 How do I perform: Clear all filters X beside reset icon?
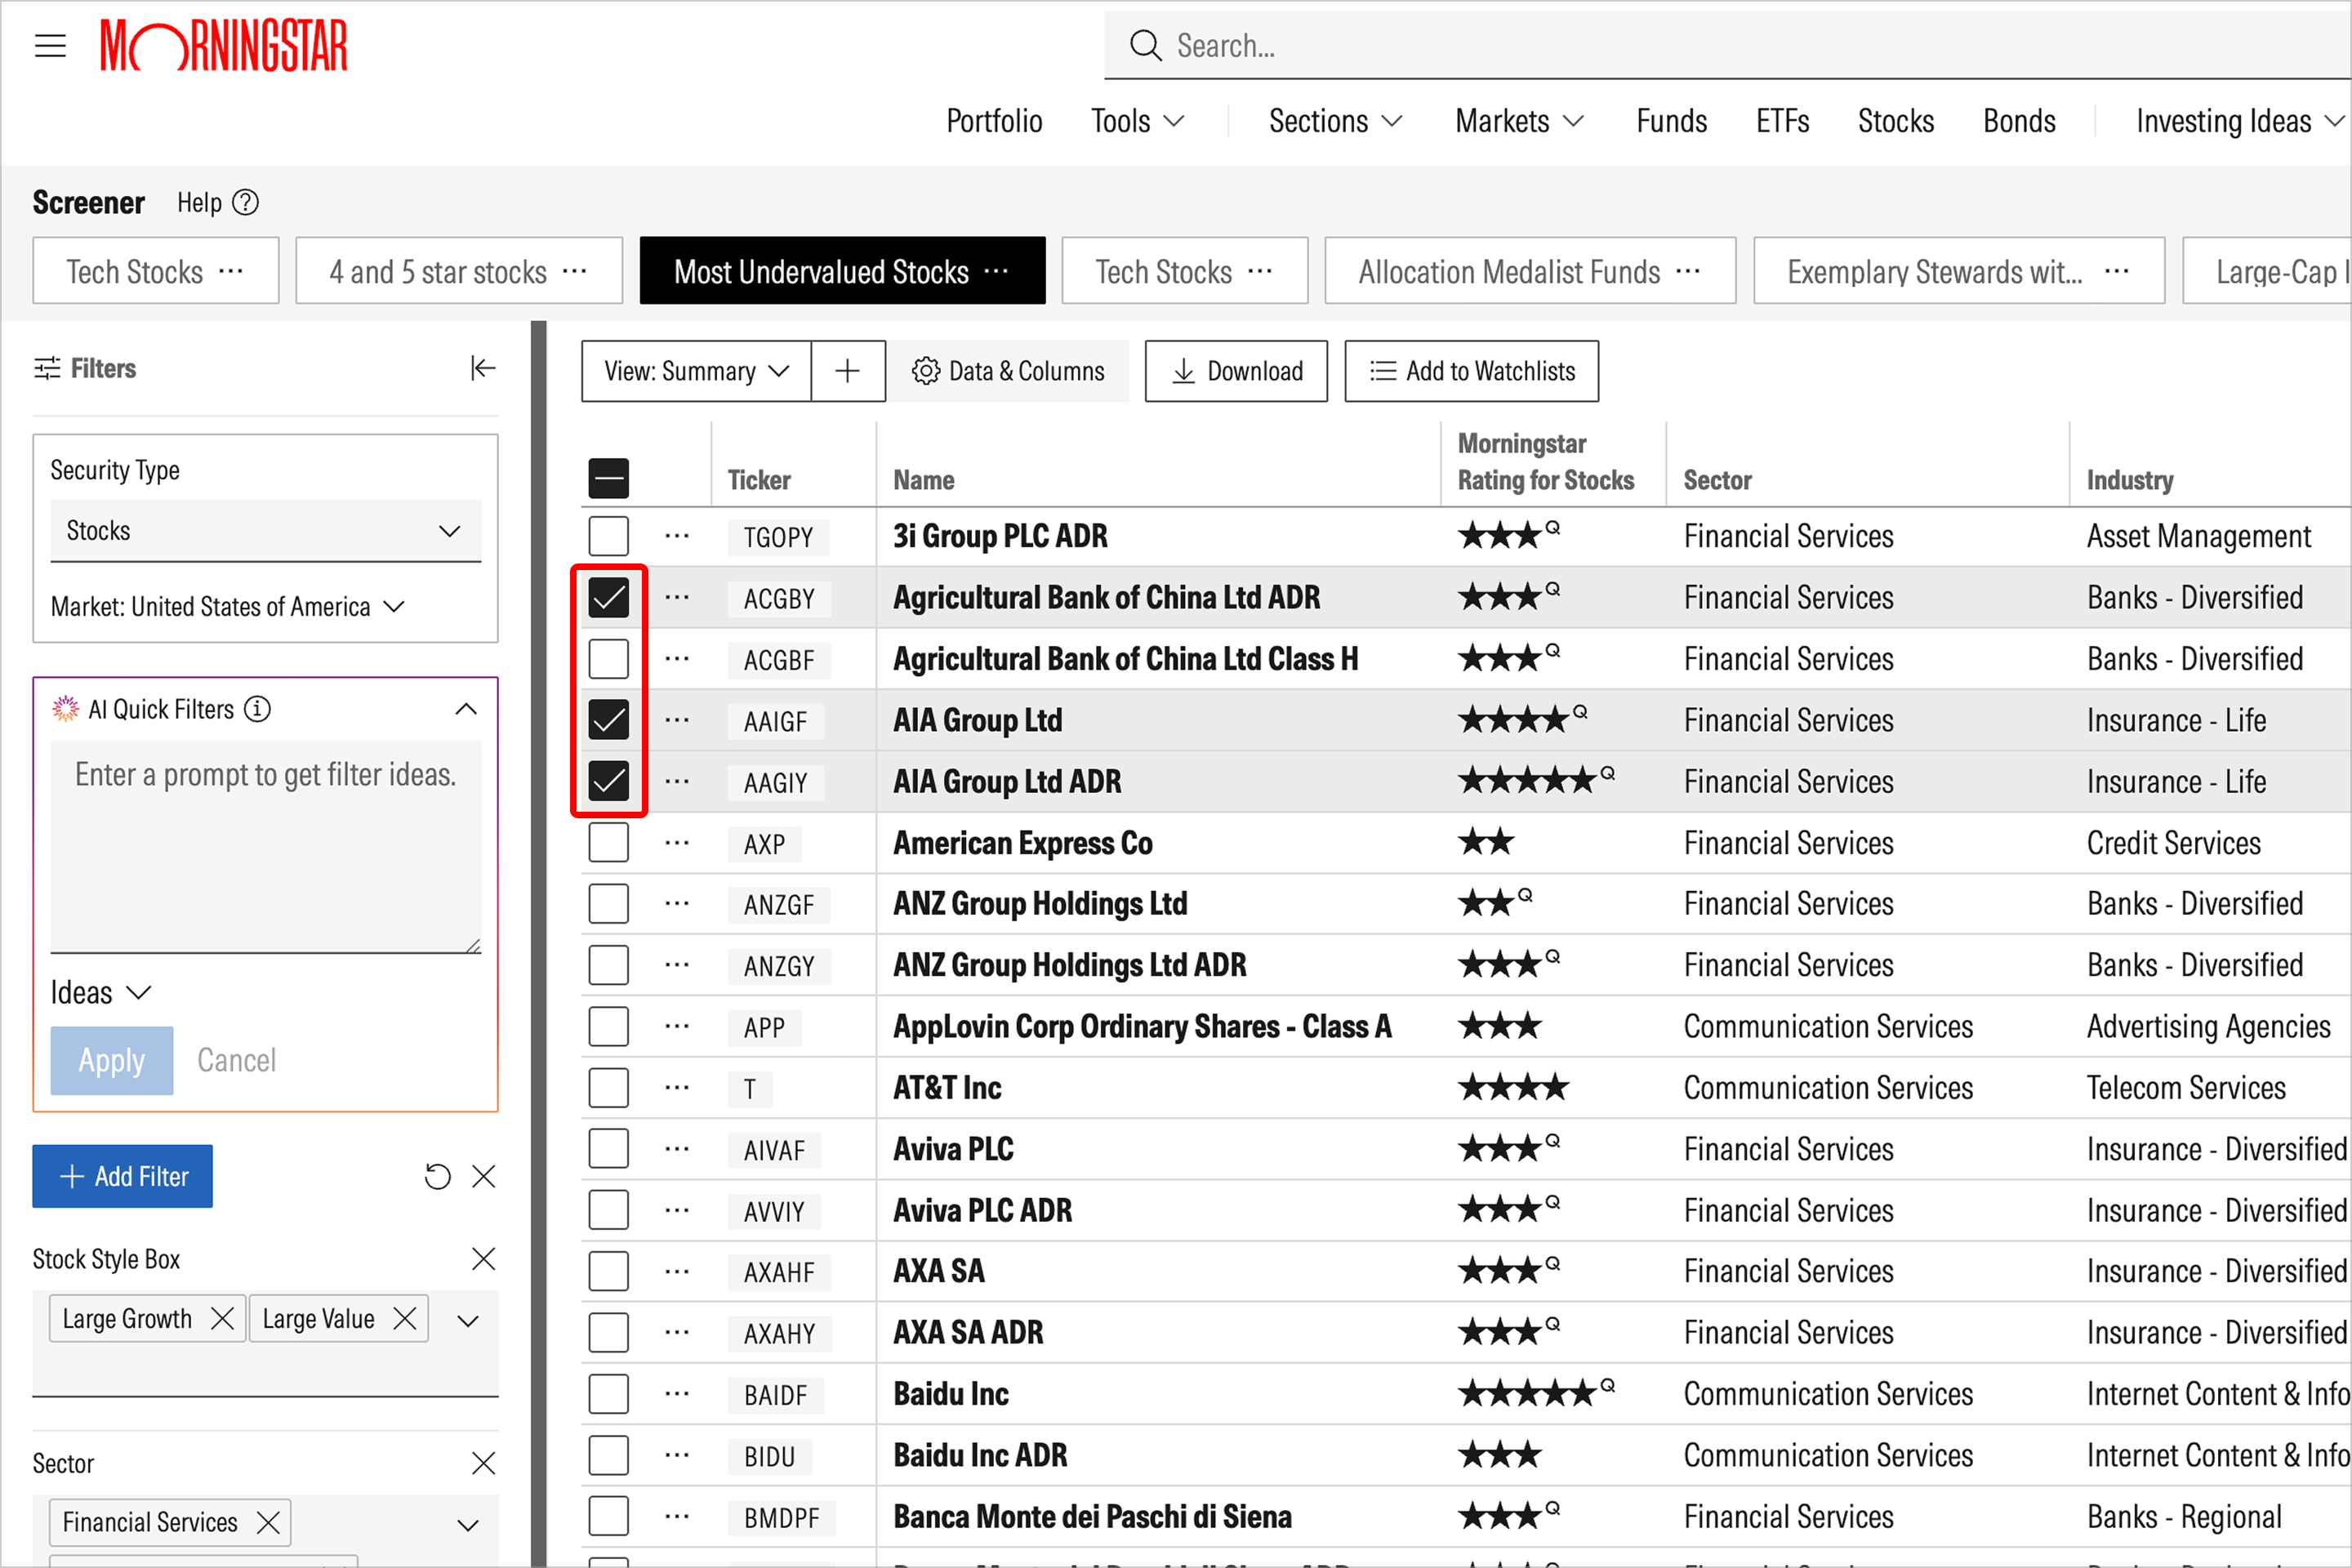(x=484, y=1177)
